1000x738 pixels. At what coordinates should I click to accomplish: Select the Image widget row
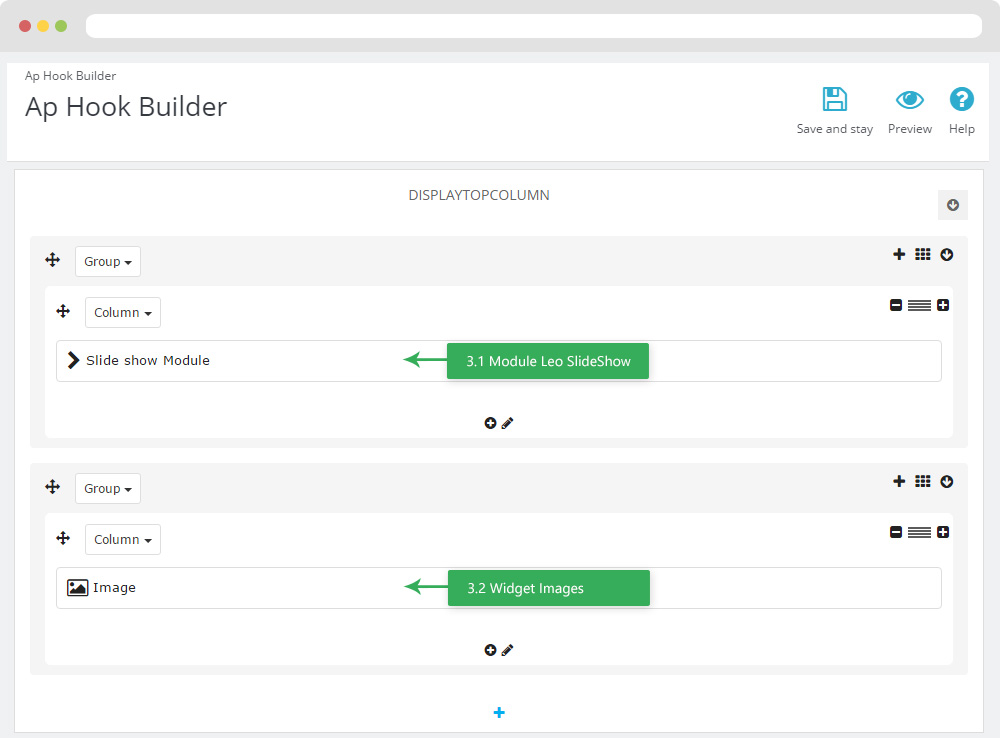(499, 588)
